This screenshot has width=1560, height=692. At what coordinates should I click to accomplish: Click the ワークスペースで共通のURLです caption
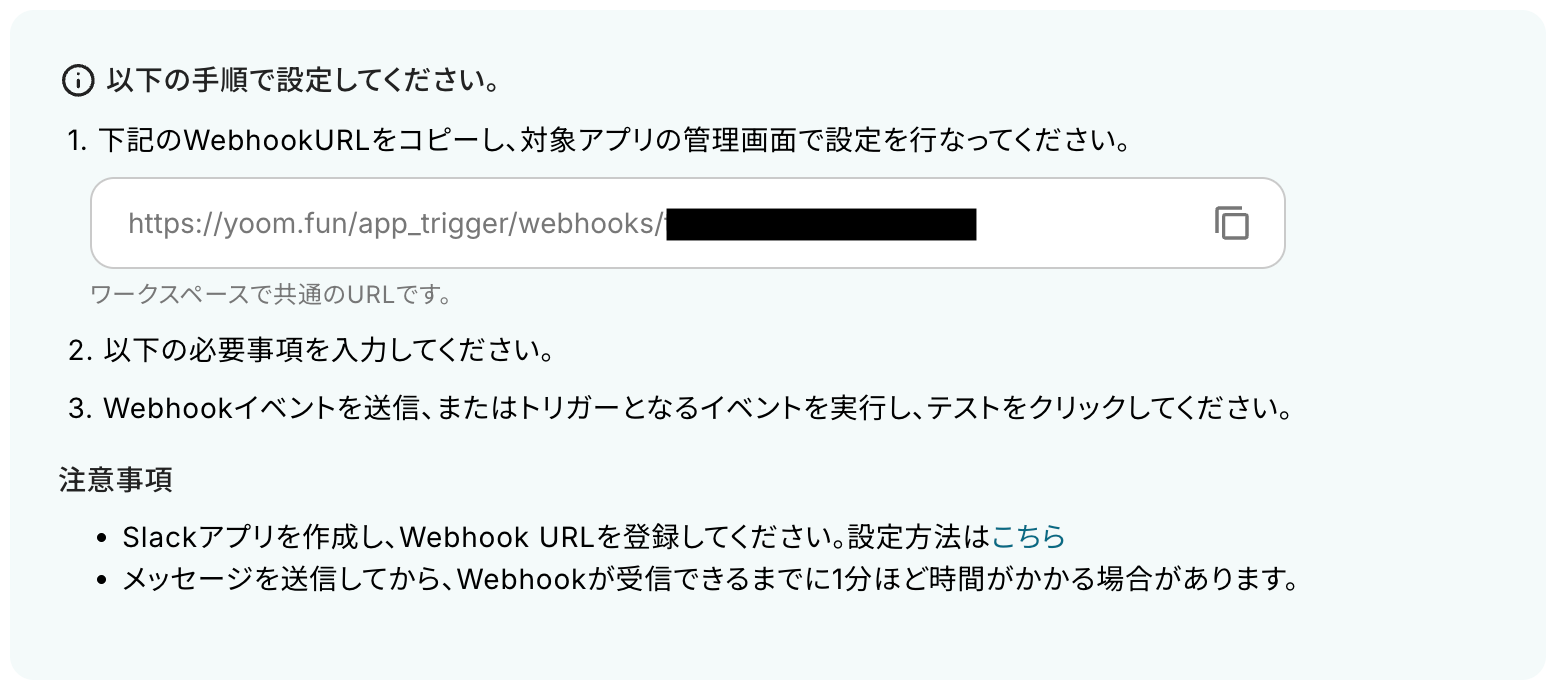click(271, 295)
